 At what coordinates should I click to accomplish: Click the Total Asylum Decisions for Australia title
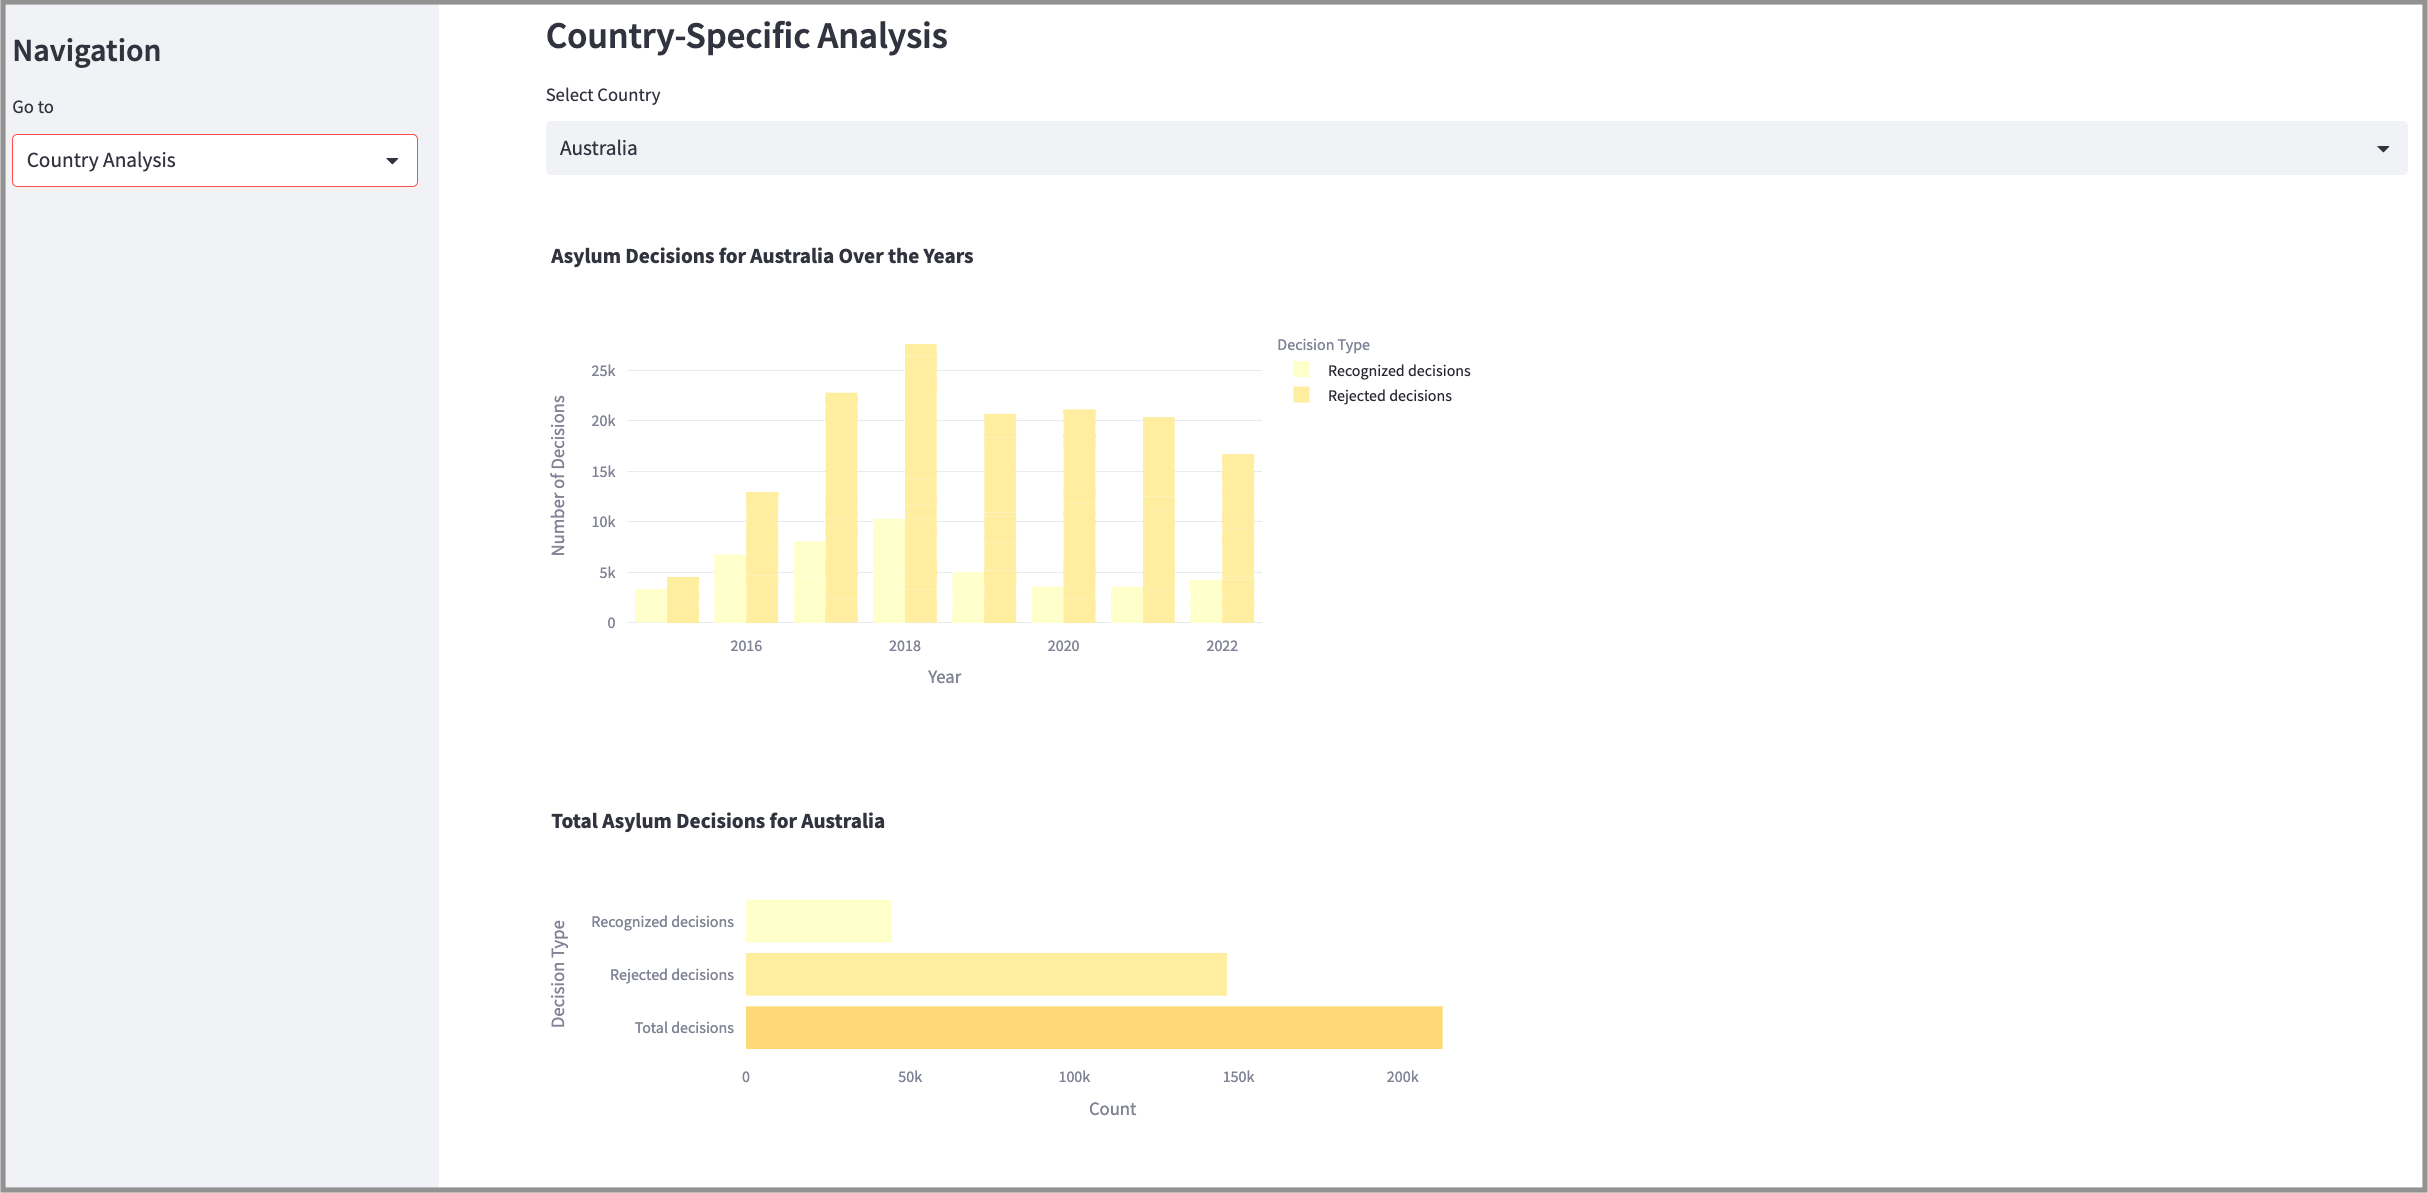717,821
